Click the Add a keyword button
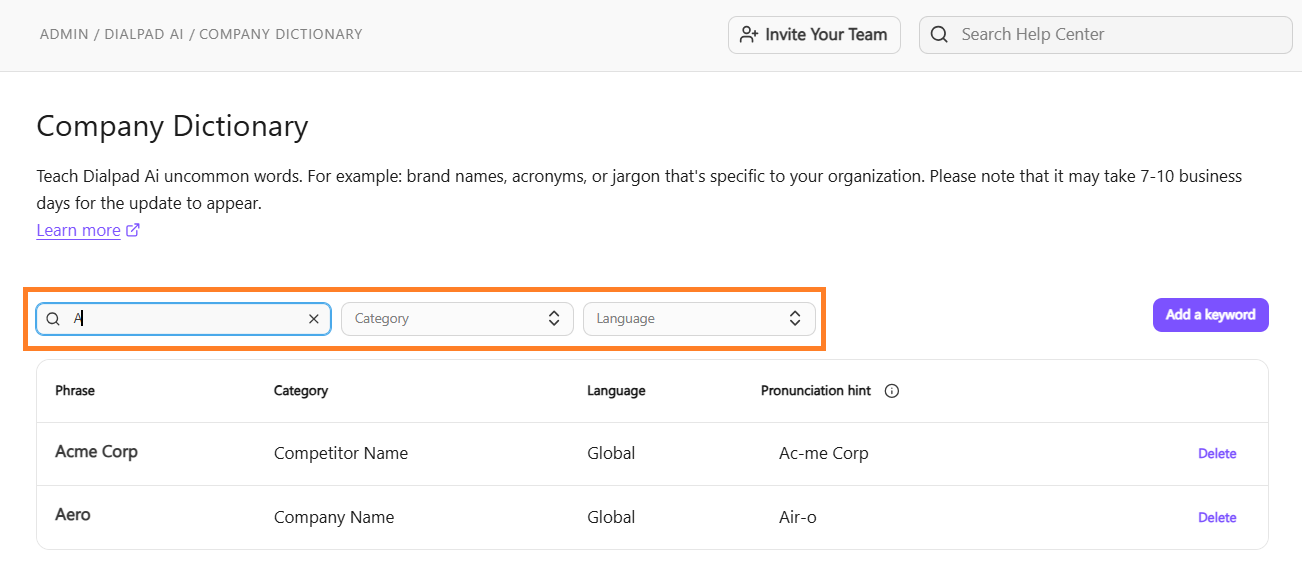This screenshot has width=1302, height=564. click(1210, 314)
